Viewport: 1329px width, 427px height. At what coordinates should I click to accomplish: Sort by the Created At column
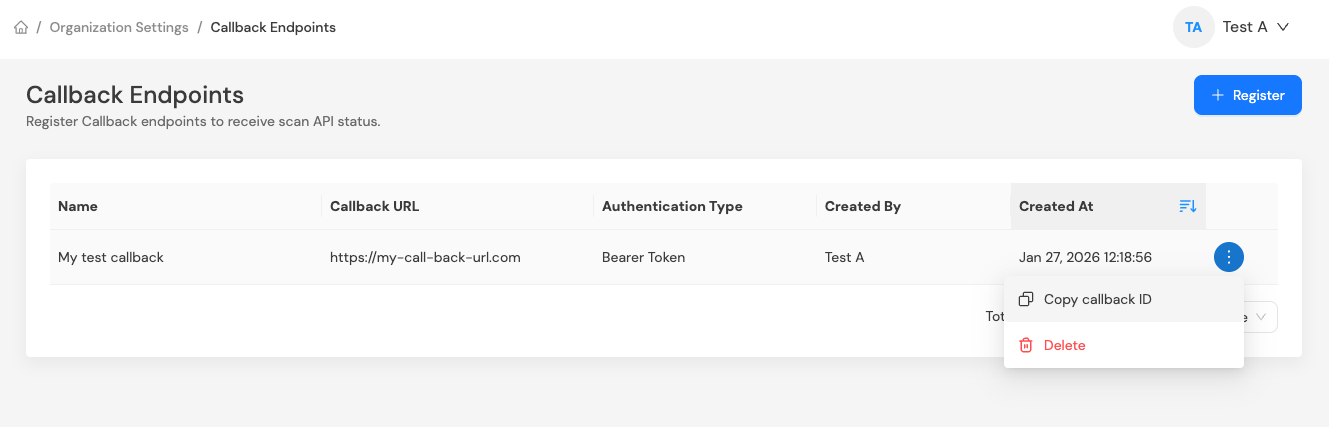(x=1055, y=206)
